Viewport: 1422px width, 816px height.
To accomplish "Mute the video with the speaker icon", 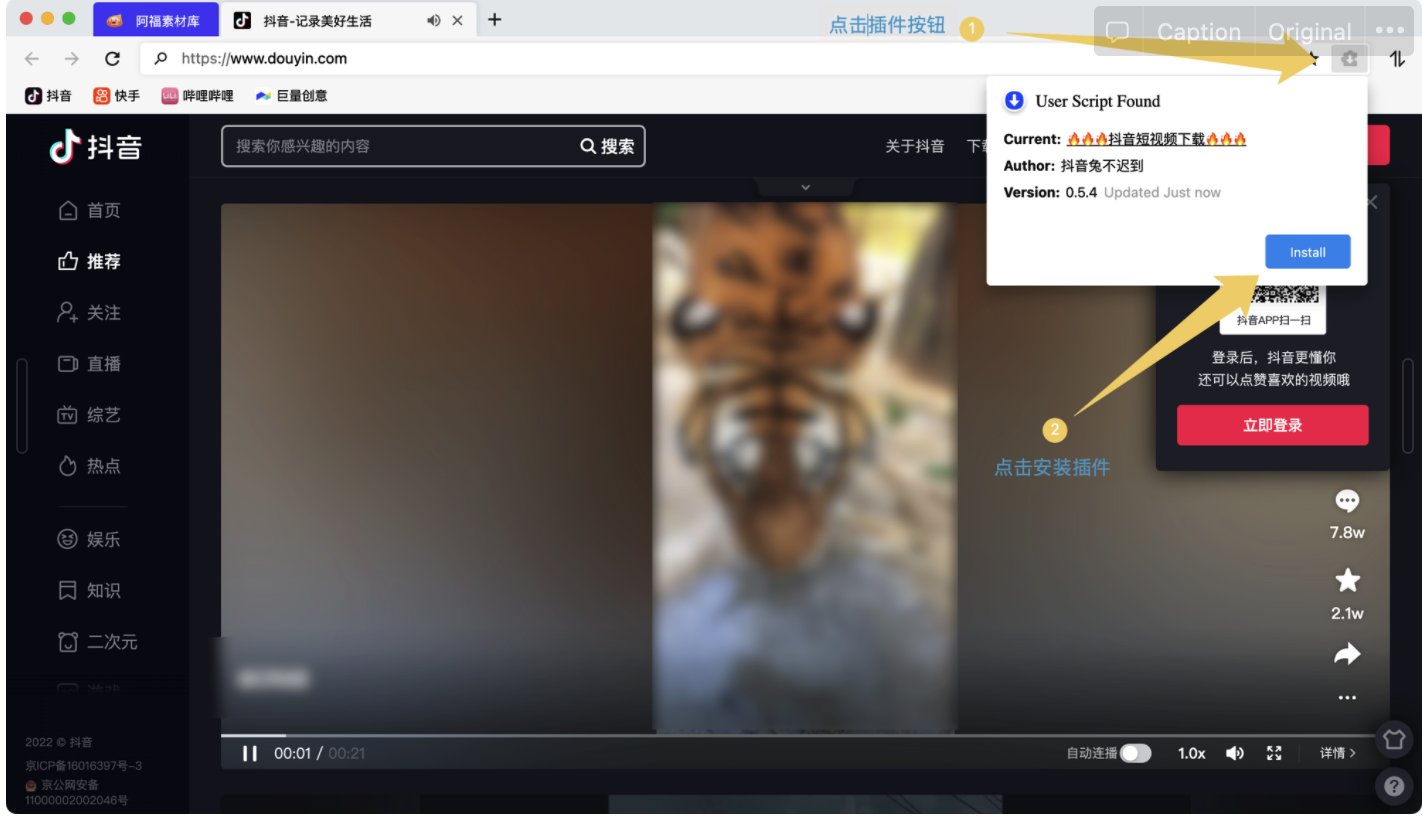I will click(1234, 753).
